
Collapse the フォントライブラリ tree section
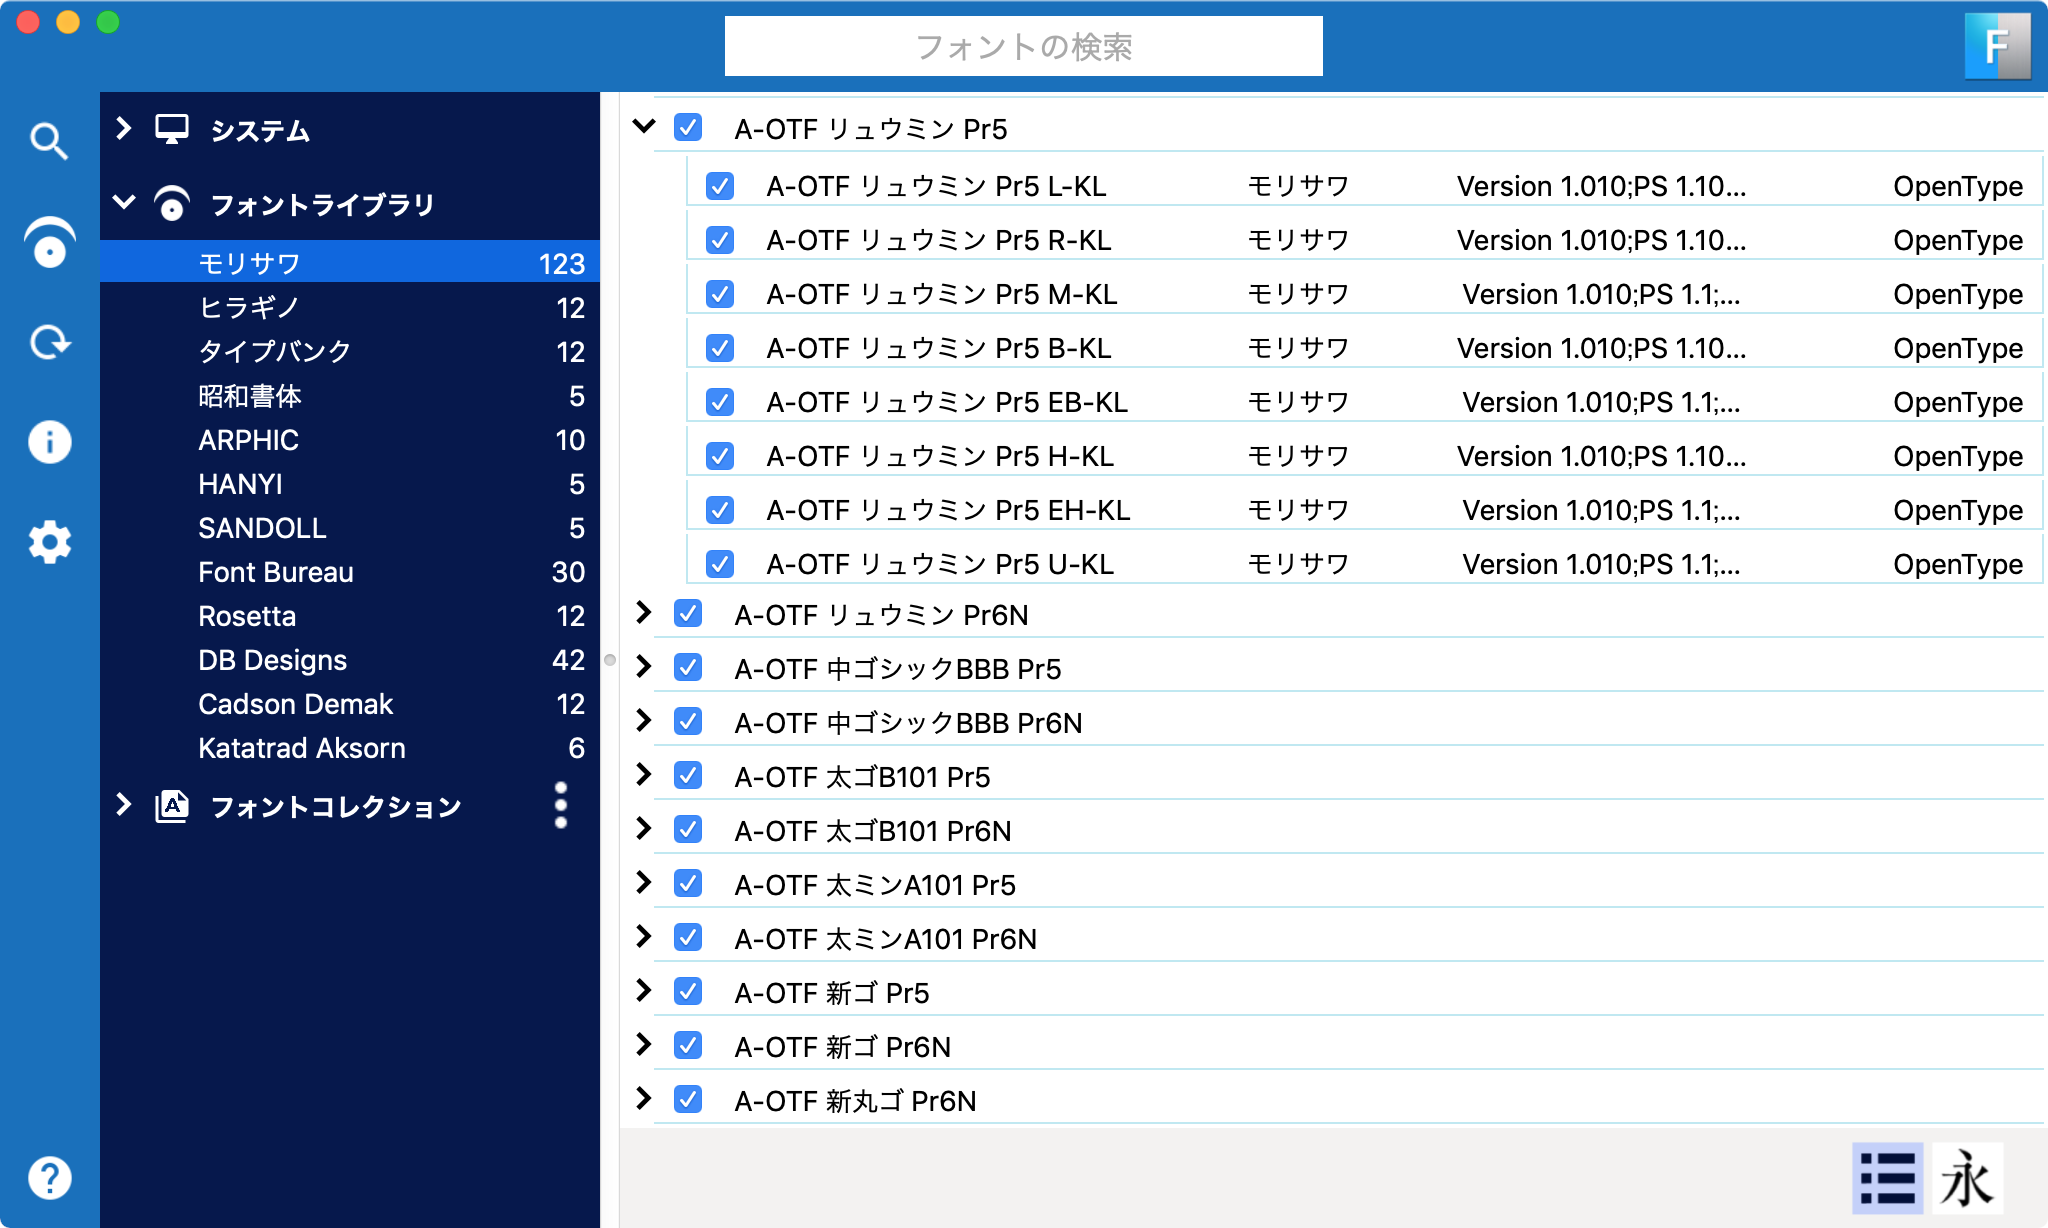[x=124, y=203]
